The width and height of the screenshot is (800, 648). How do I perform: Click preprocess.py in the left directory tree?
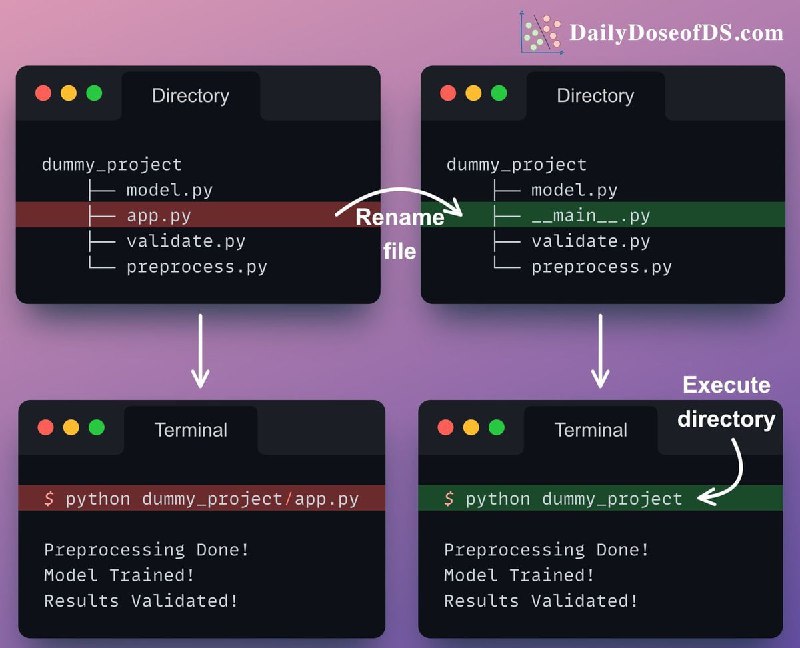point(197,267)
